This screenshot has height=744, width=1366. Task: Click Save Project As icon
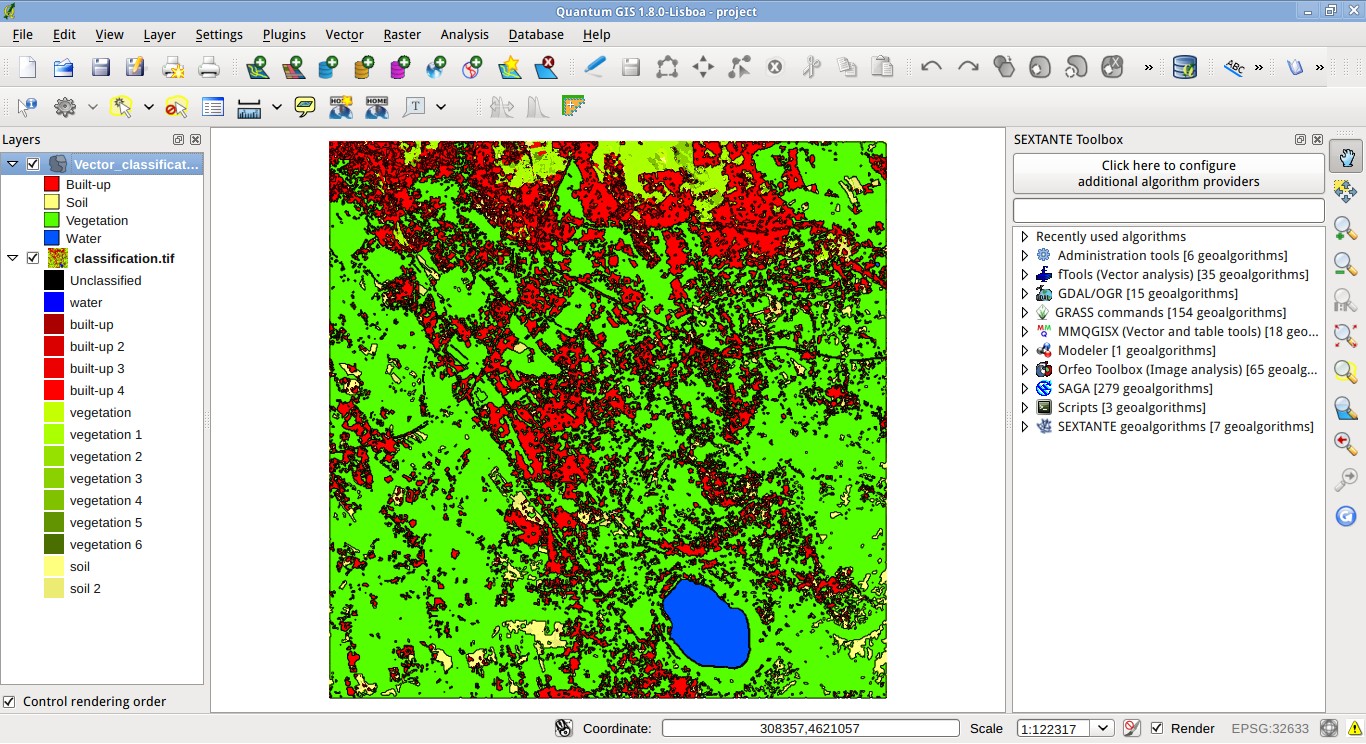136,68
